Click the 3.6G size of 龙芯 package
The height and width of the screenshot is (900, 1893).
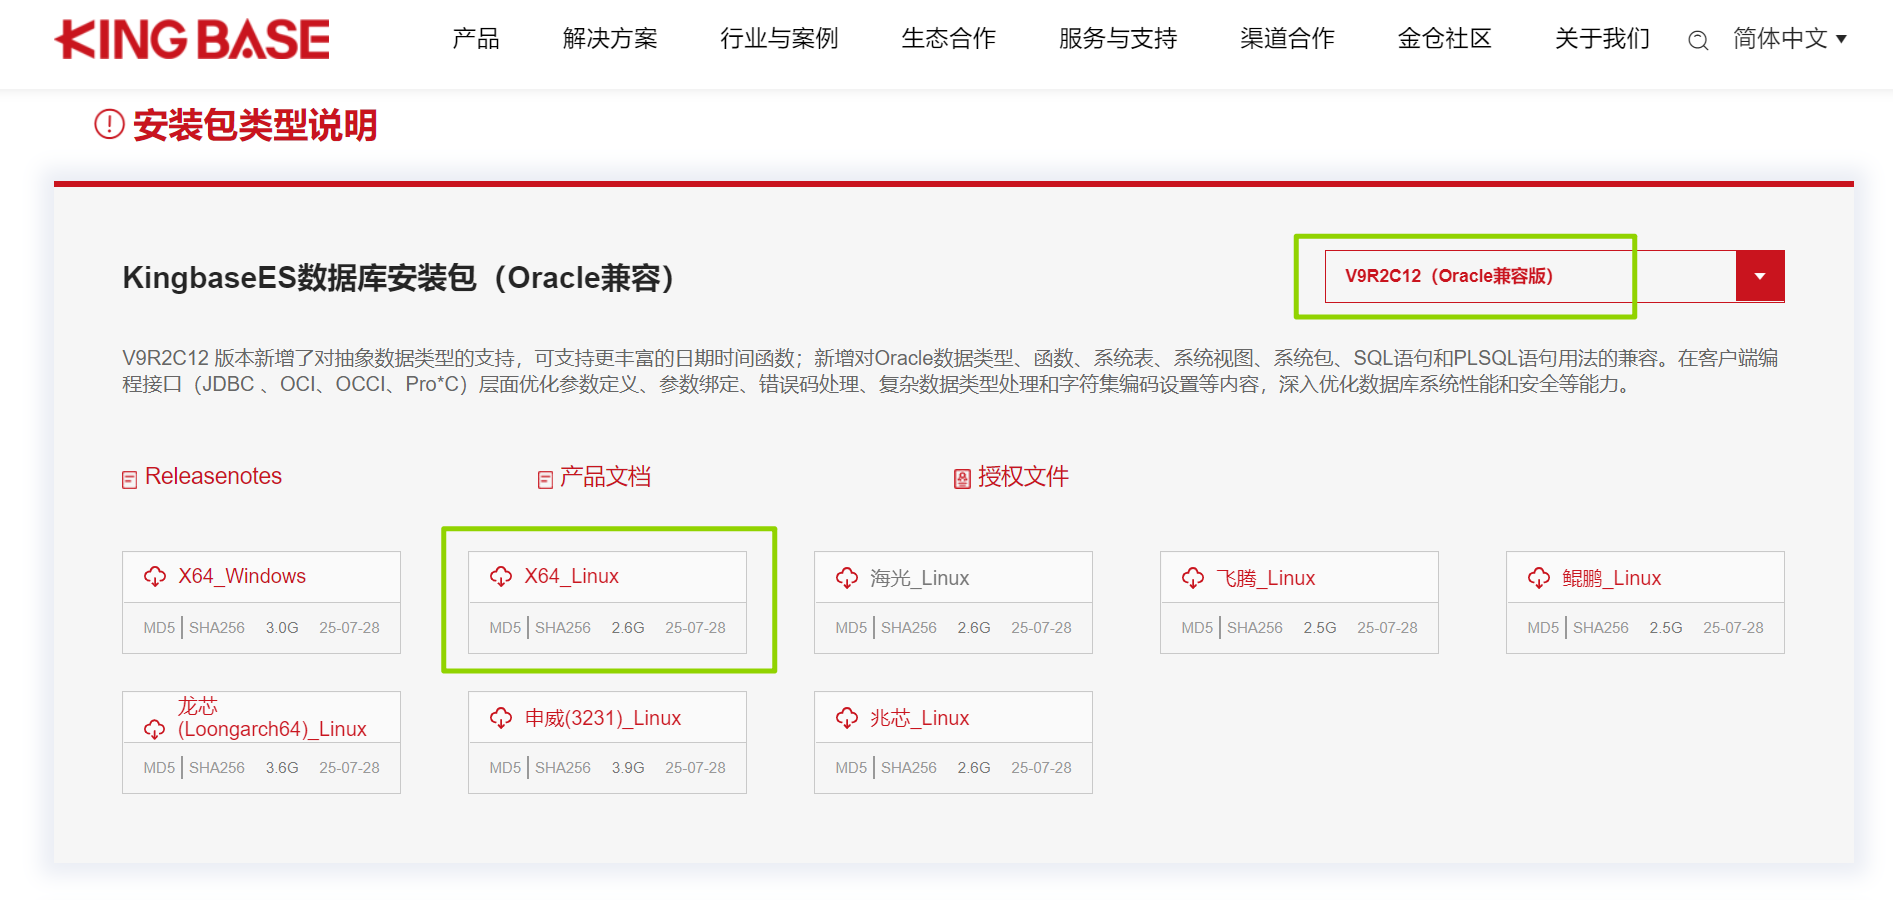click(282, 768)
